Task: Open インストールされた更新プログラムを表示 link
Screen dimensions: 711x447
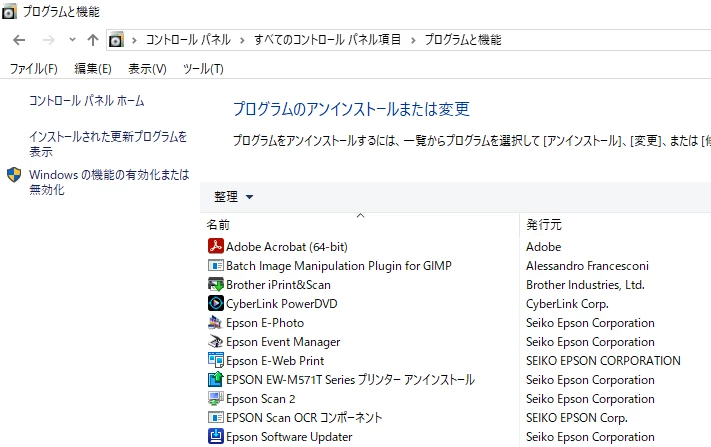Action: [108, 144]
